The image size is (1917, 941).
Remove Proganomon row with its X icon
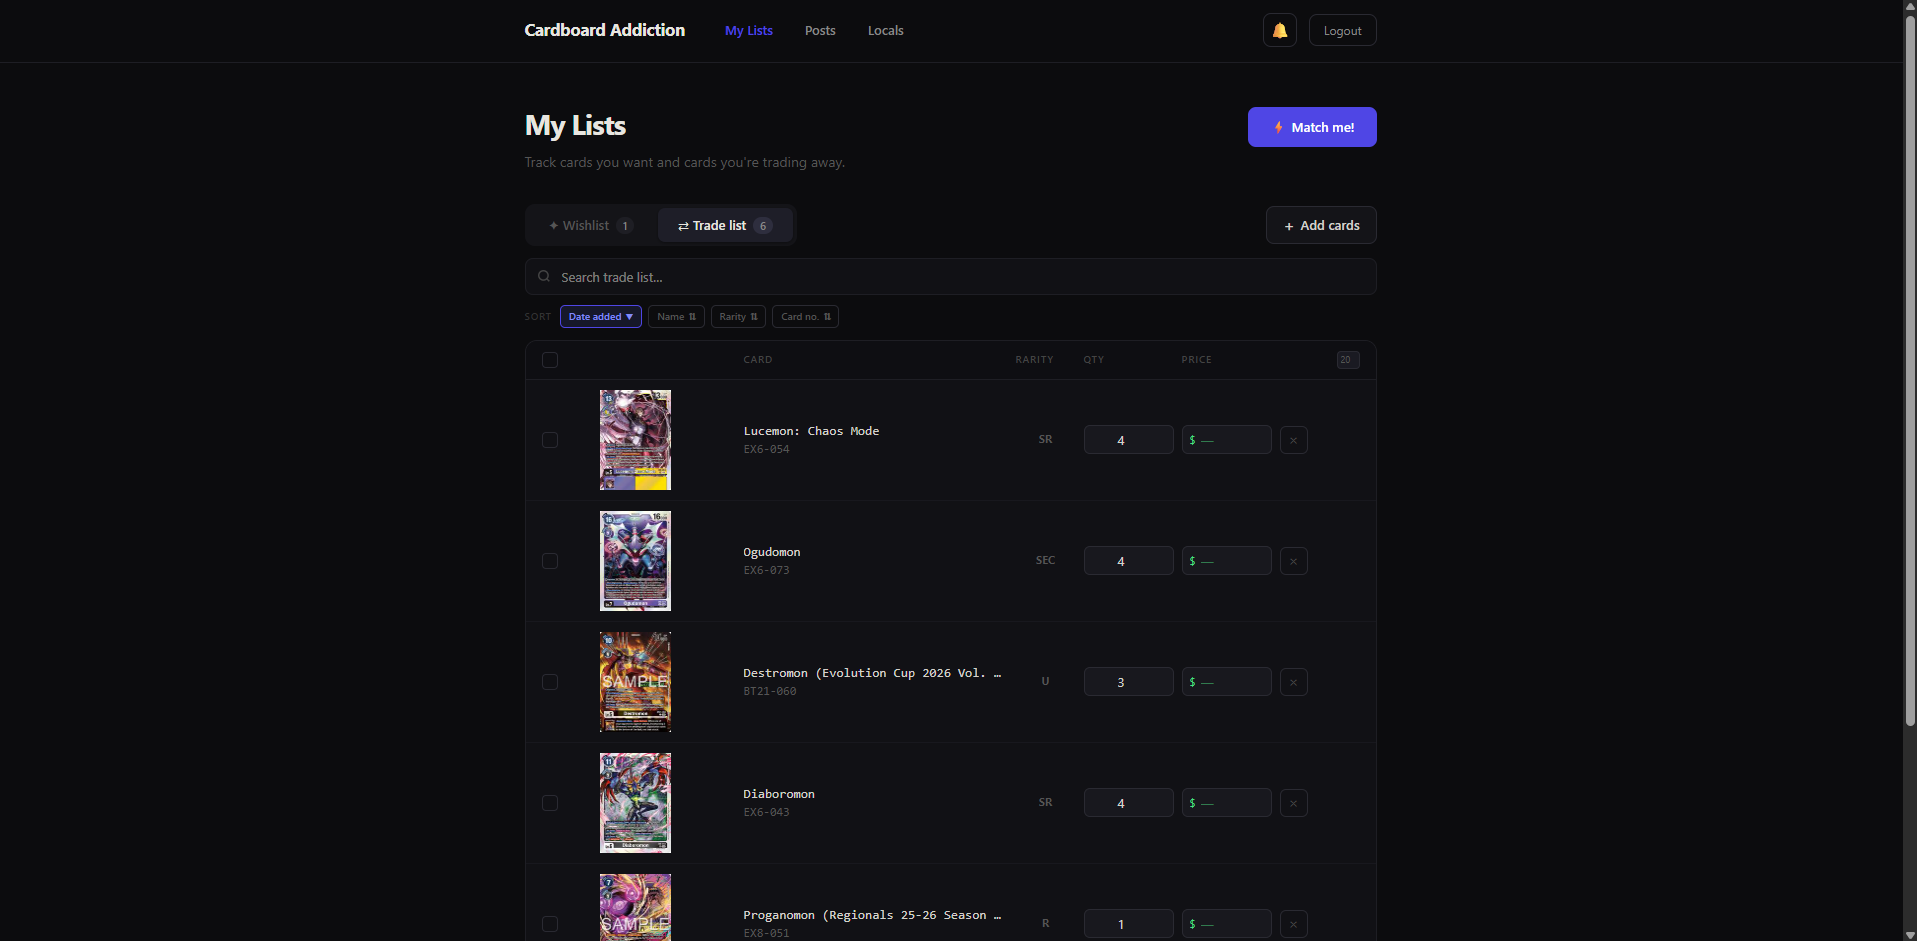[x=1293, y=924]
